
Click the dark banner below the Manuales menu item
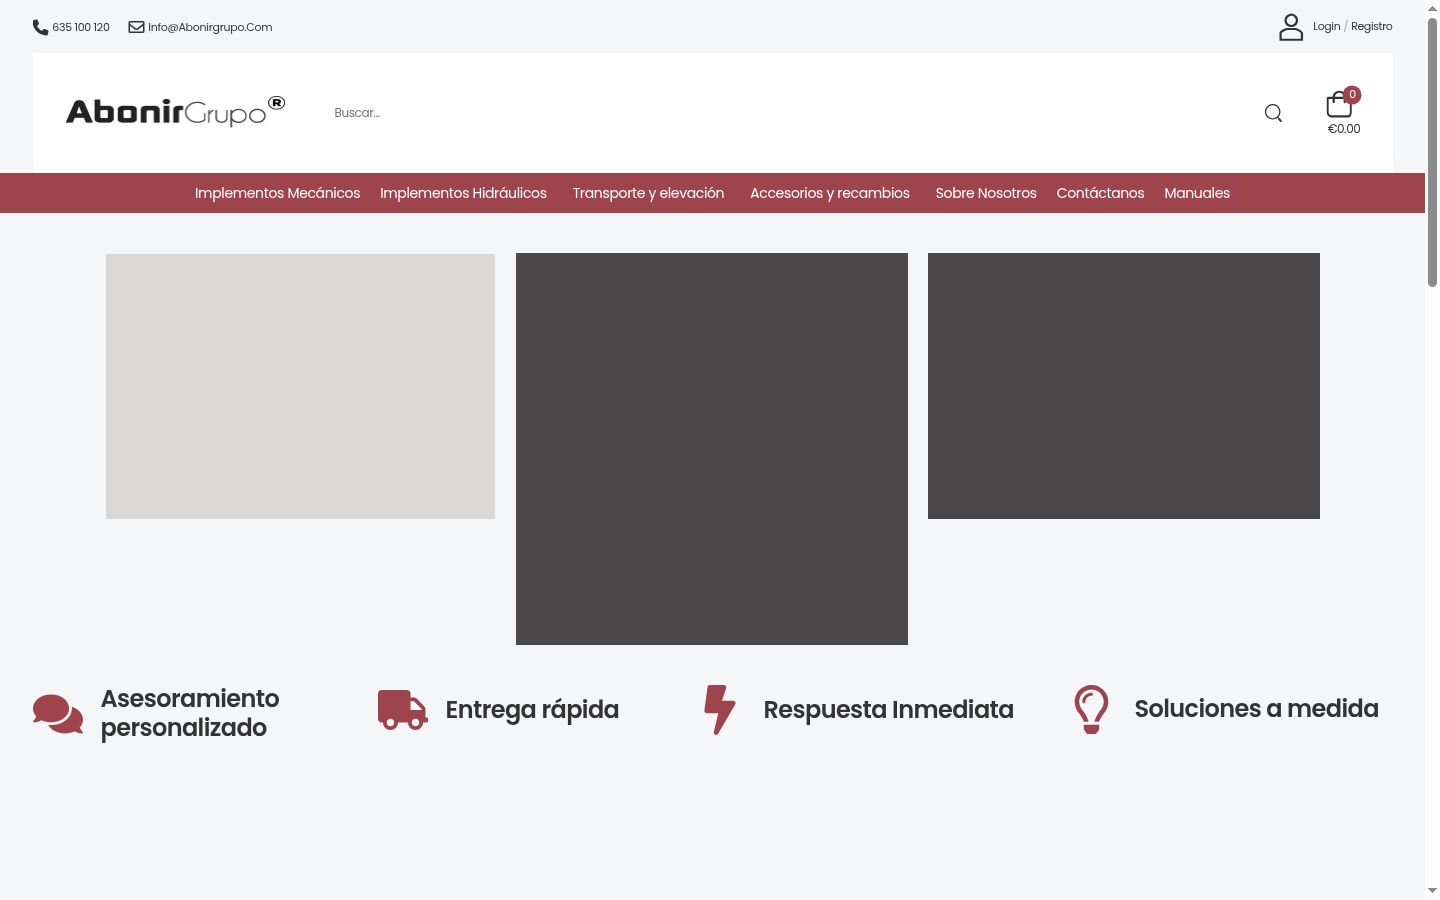(x=1124, y=386)
